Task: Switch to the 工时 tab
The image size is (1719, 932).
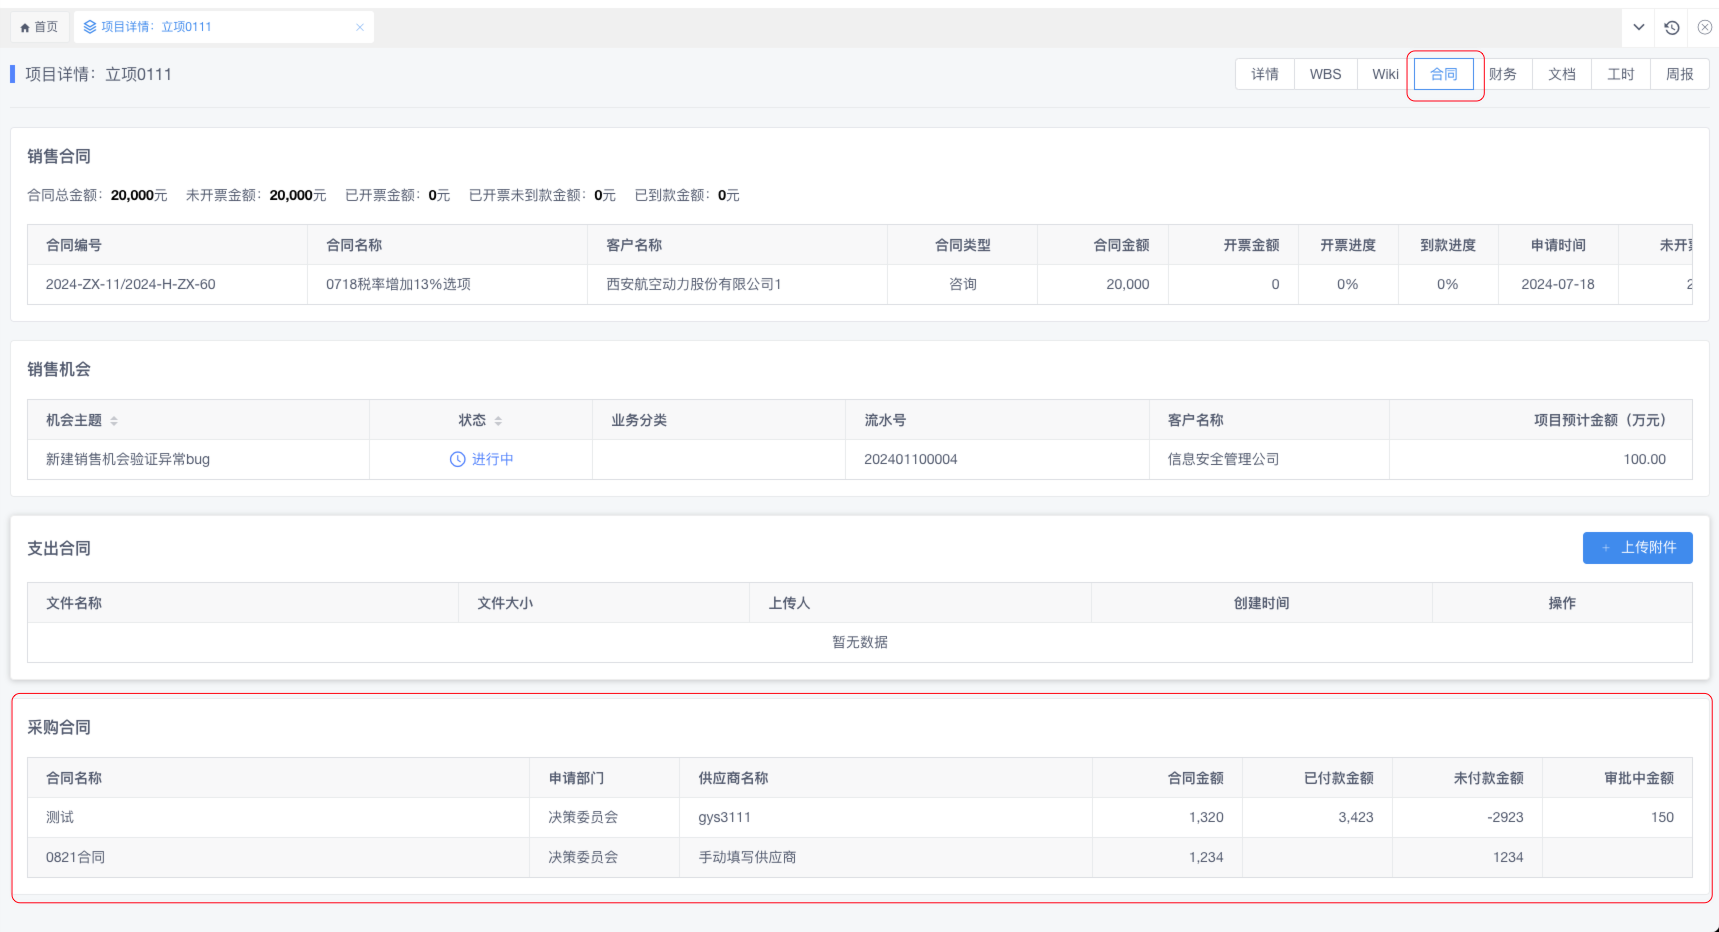Action: pos(1620,74)
